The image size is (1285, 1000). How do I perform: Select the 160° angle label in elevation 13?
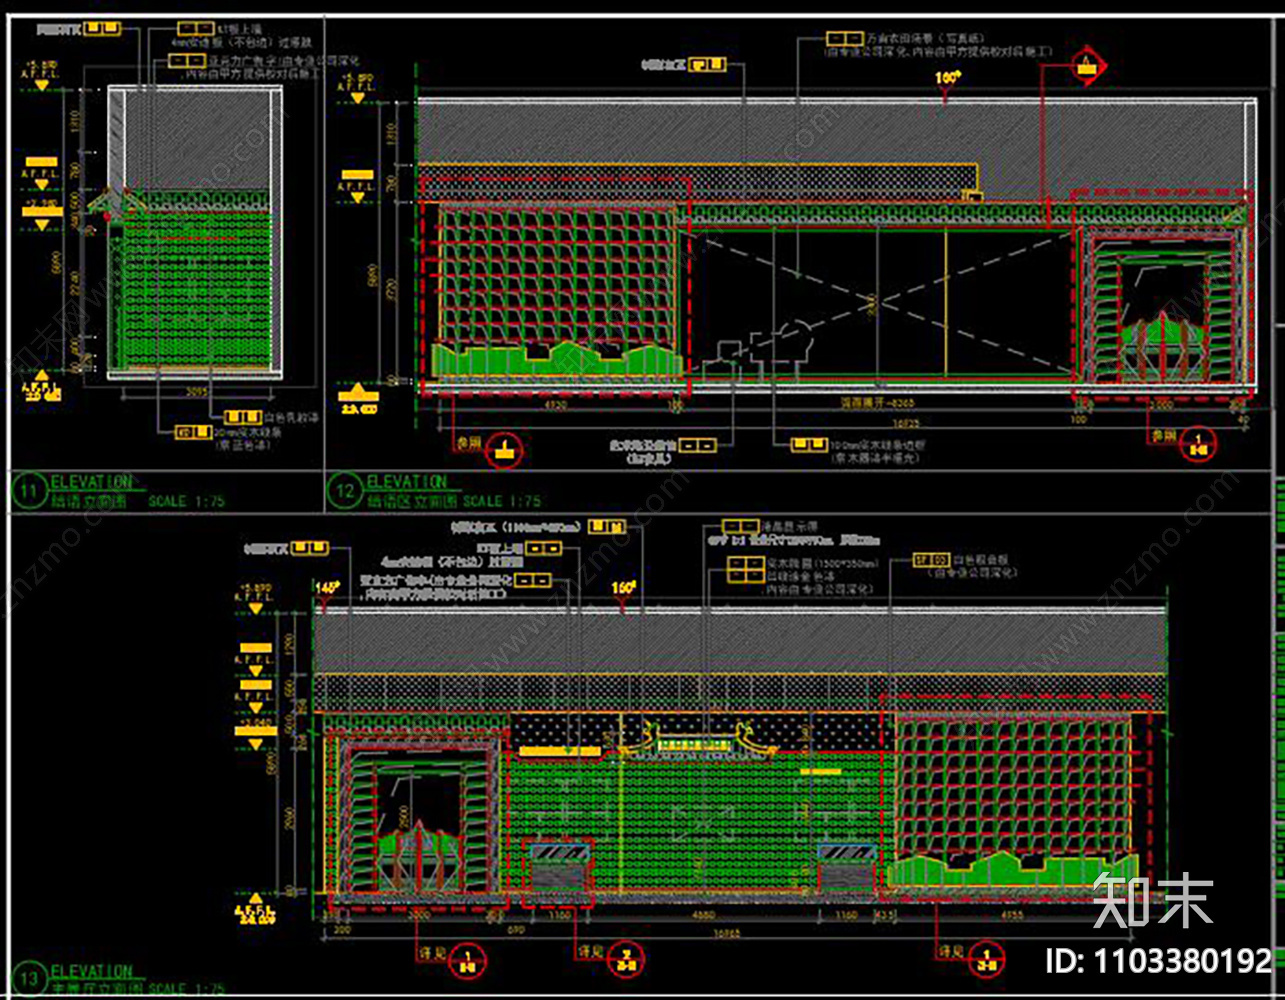point(624,588)
